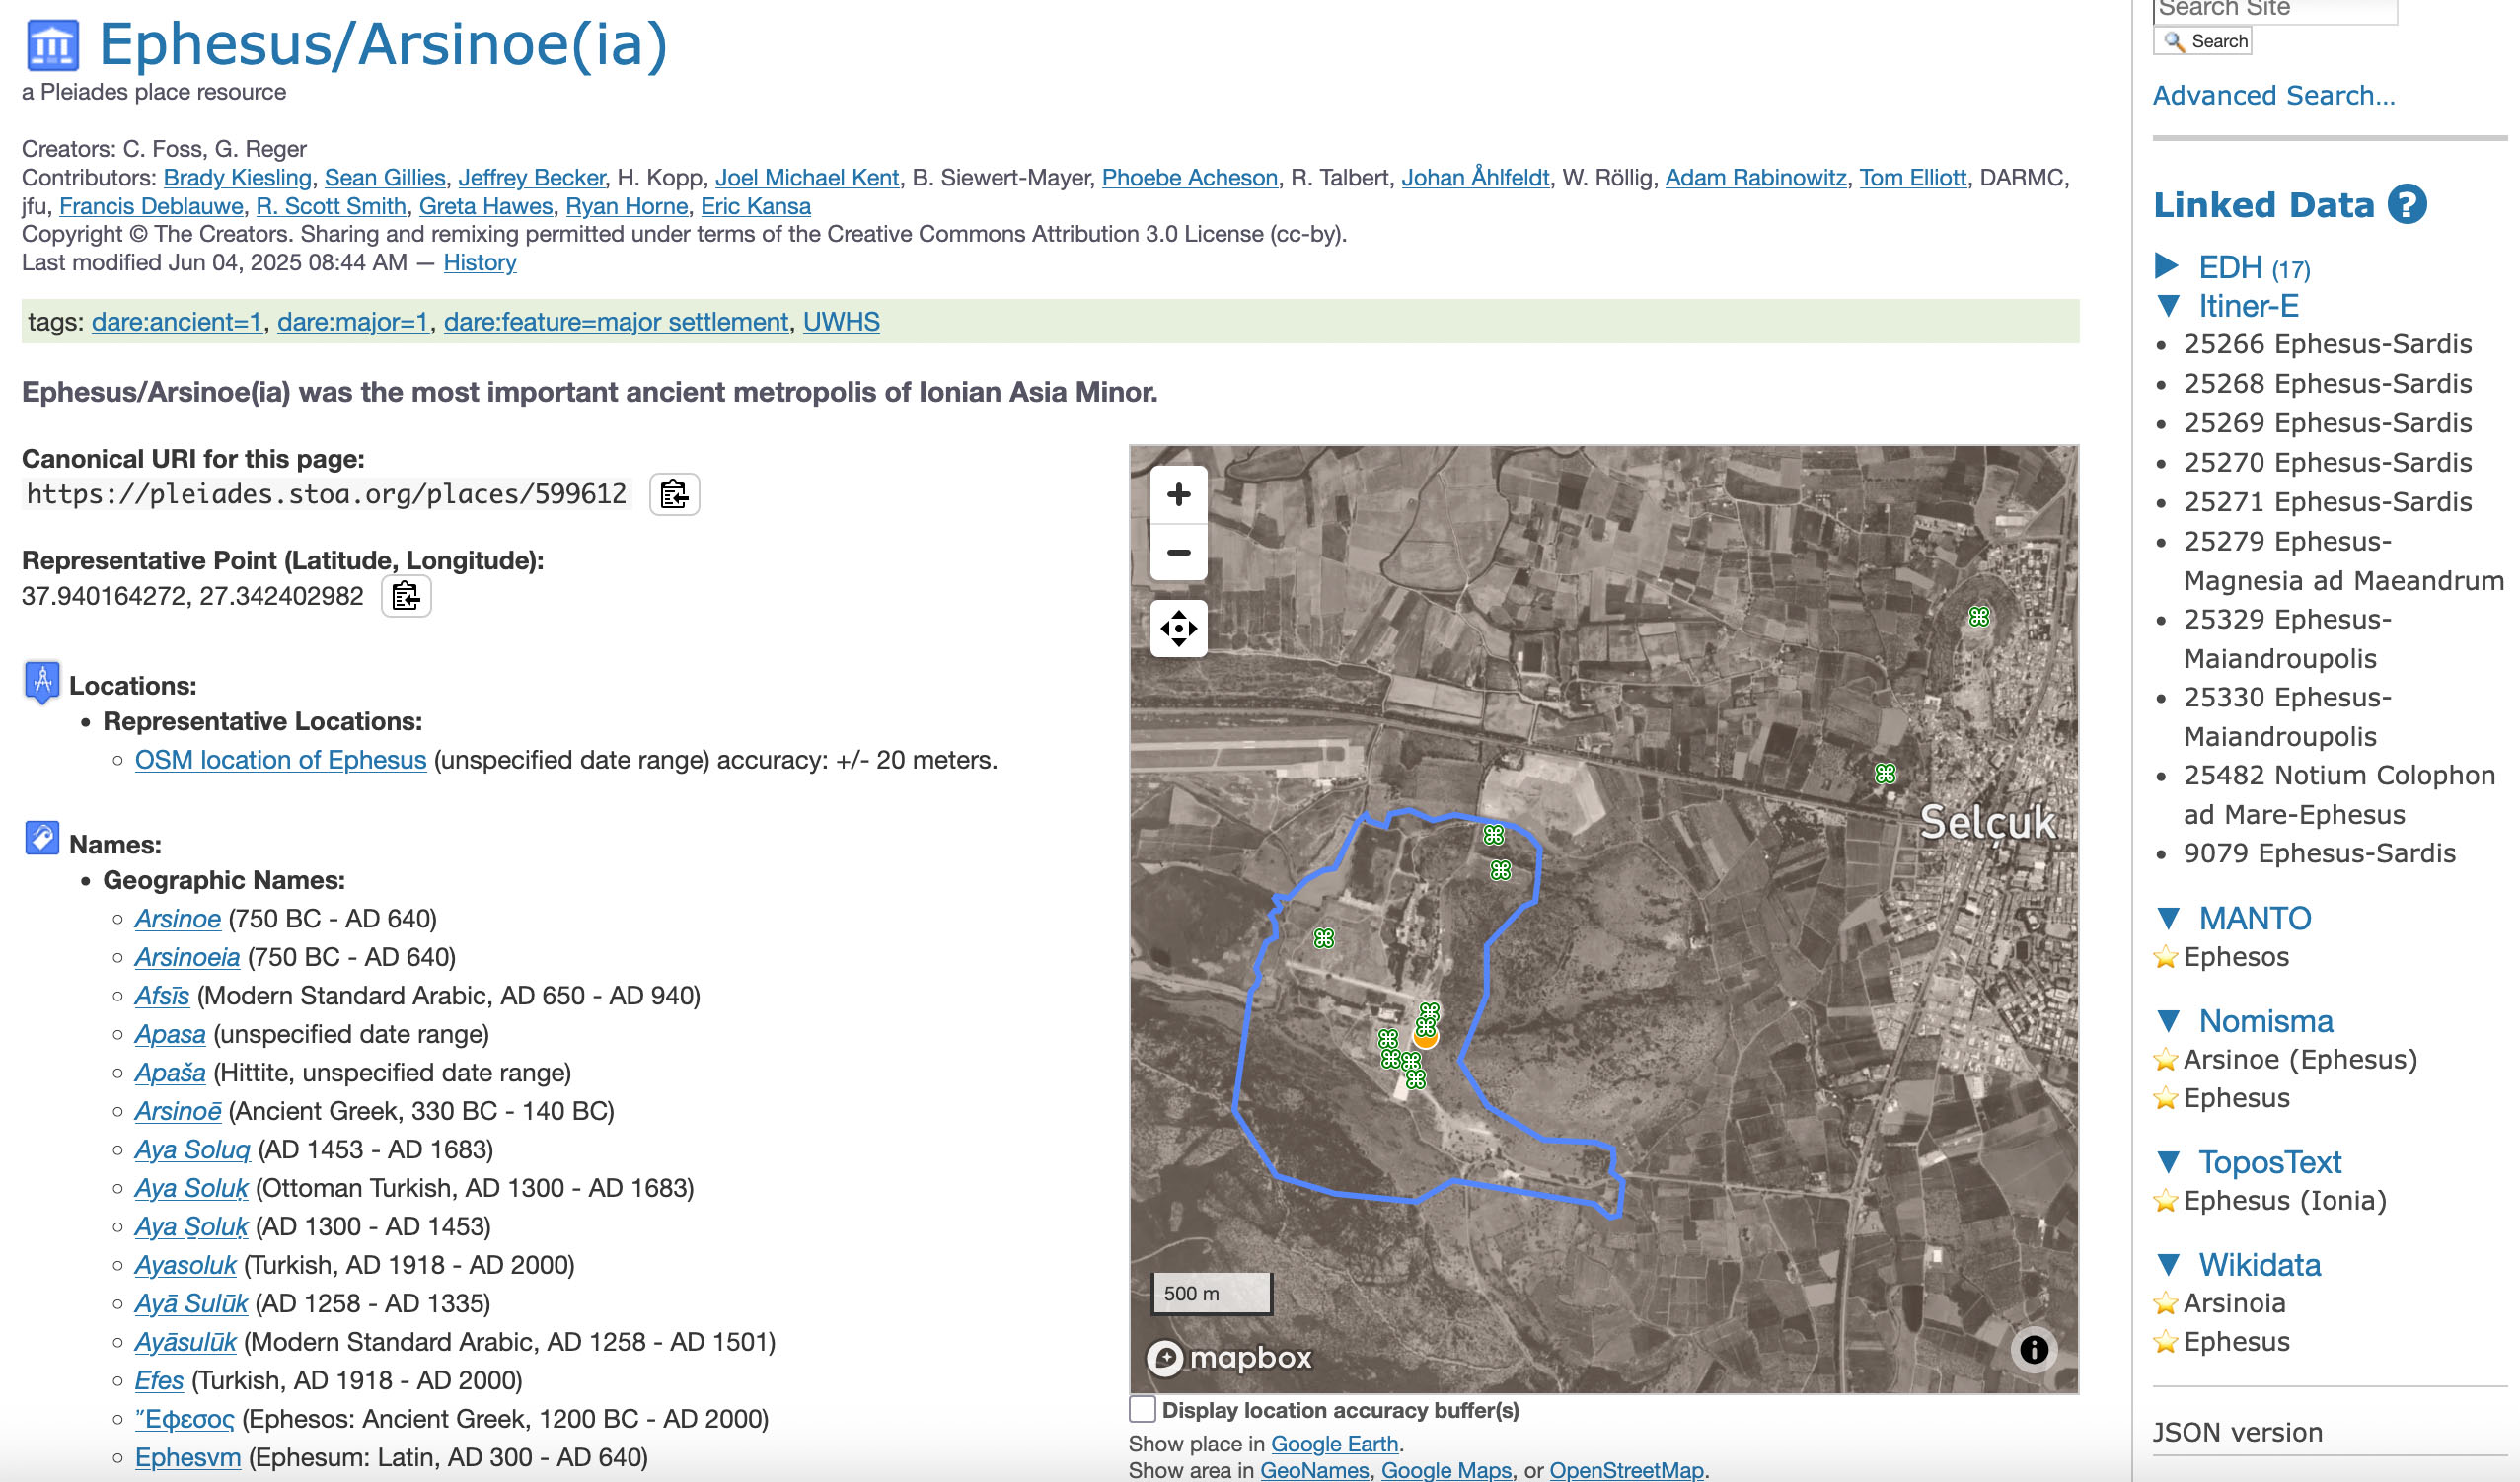The image size is (2520, 1482).
Task: Collapse the MANTO linked data section
Action: 2168,918
